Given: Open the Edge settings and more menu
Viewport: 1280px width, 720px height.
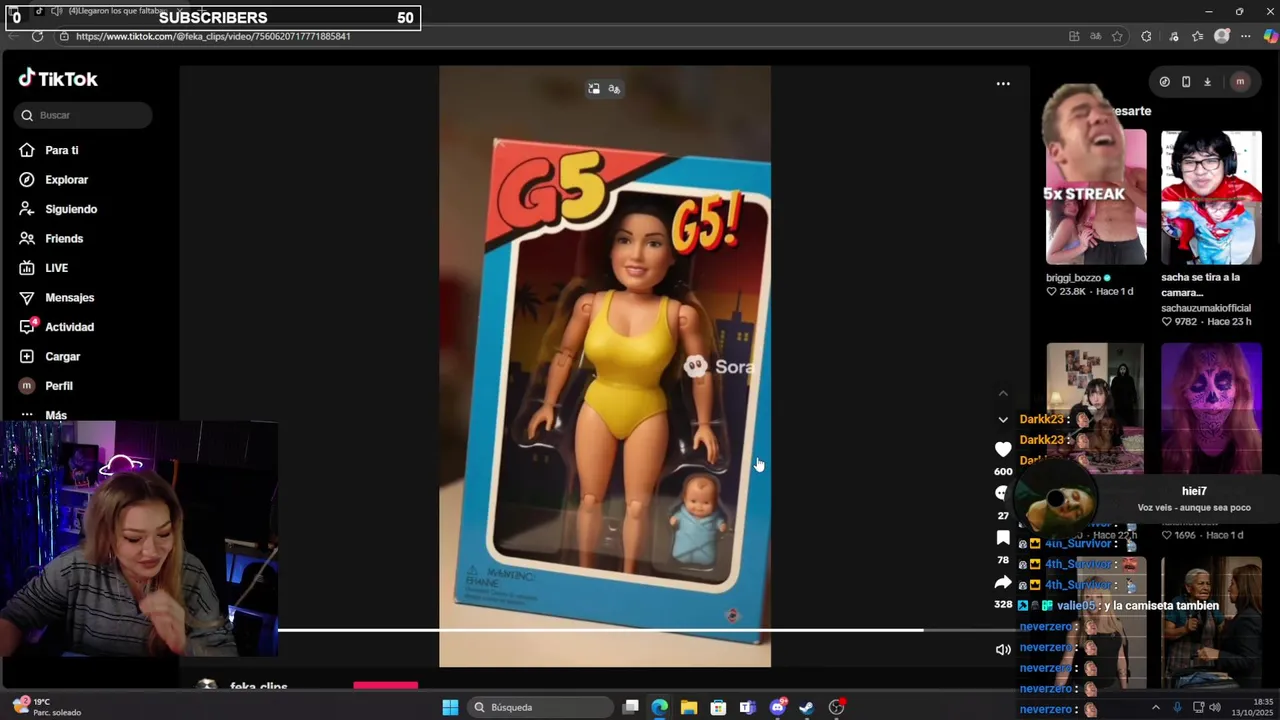Looking at the screenshot, I should point(1246,36).
